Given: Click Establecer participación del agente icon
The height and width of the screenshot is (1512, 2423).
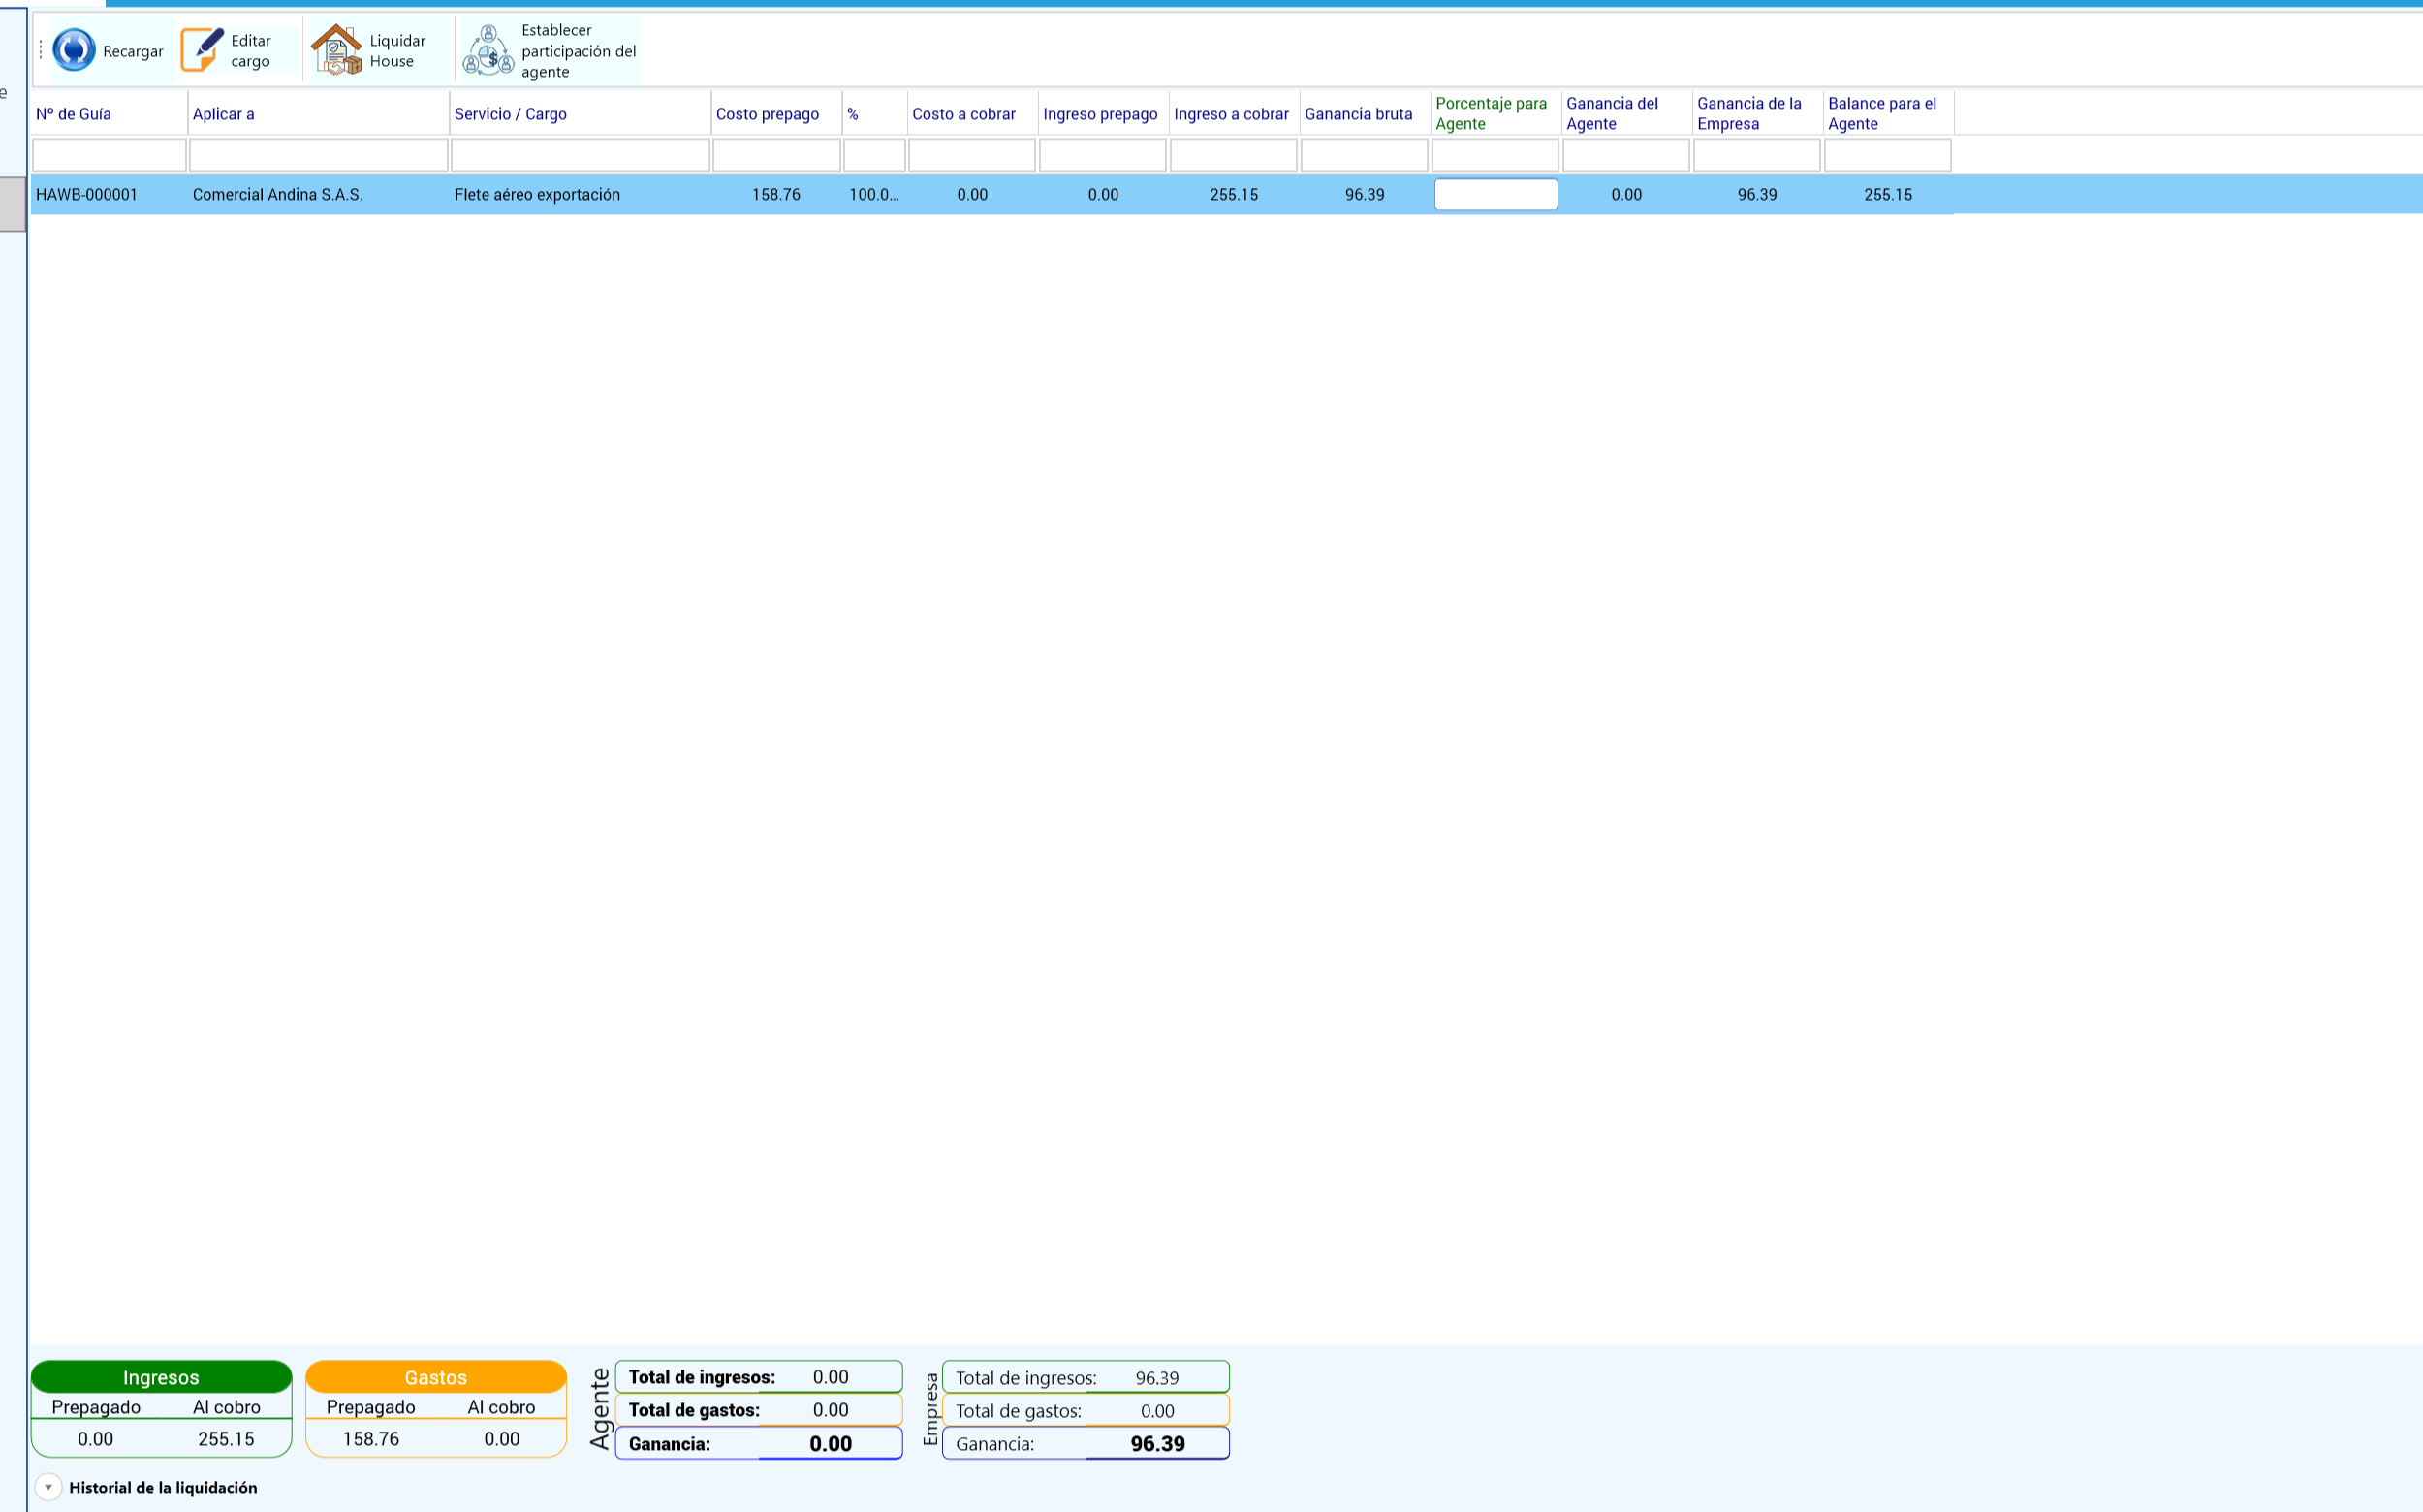Looking at the screenshot, I should pyautogui.click(x=488, y=50).
